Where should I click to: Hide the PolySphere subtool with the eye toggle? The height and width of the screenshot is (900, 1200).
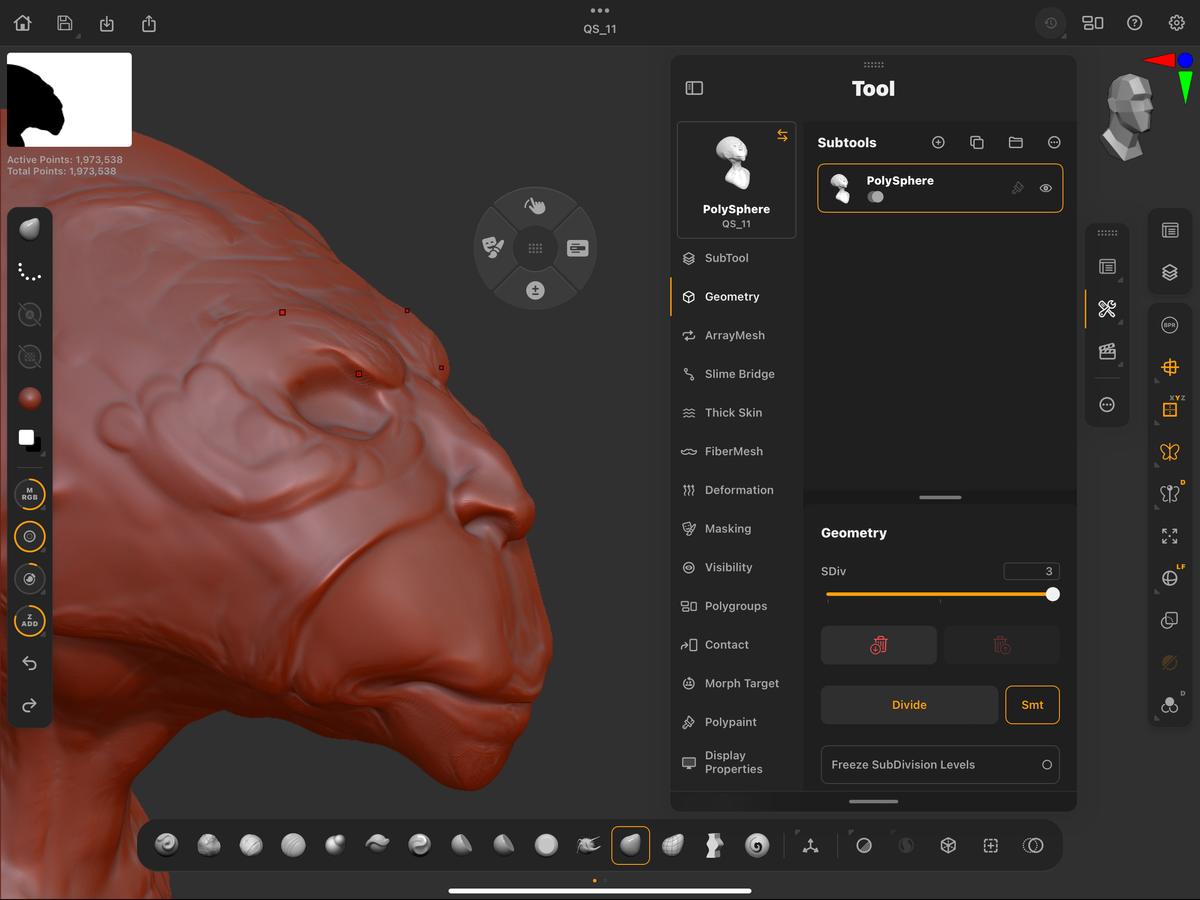[x=1046, y=188]
